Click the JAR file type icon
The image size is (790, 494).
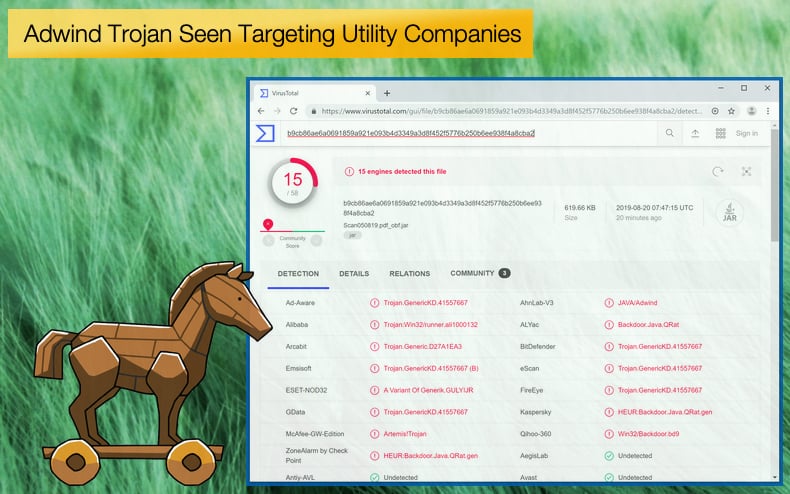pos(730,212)
